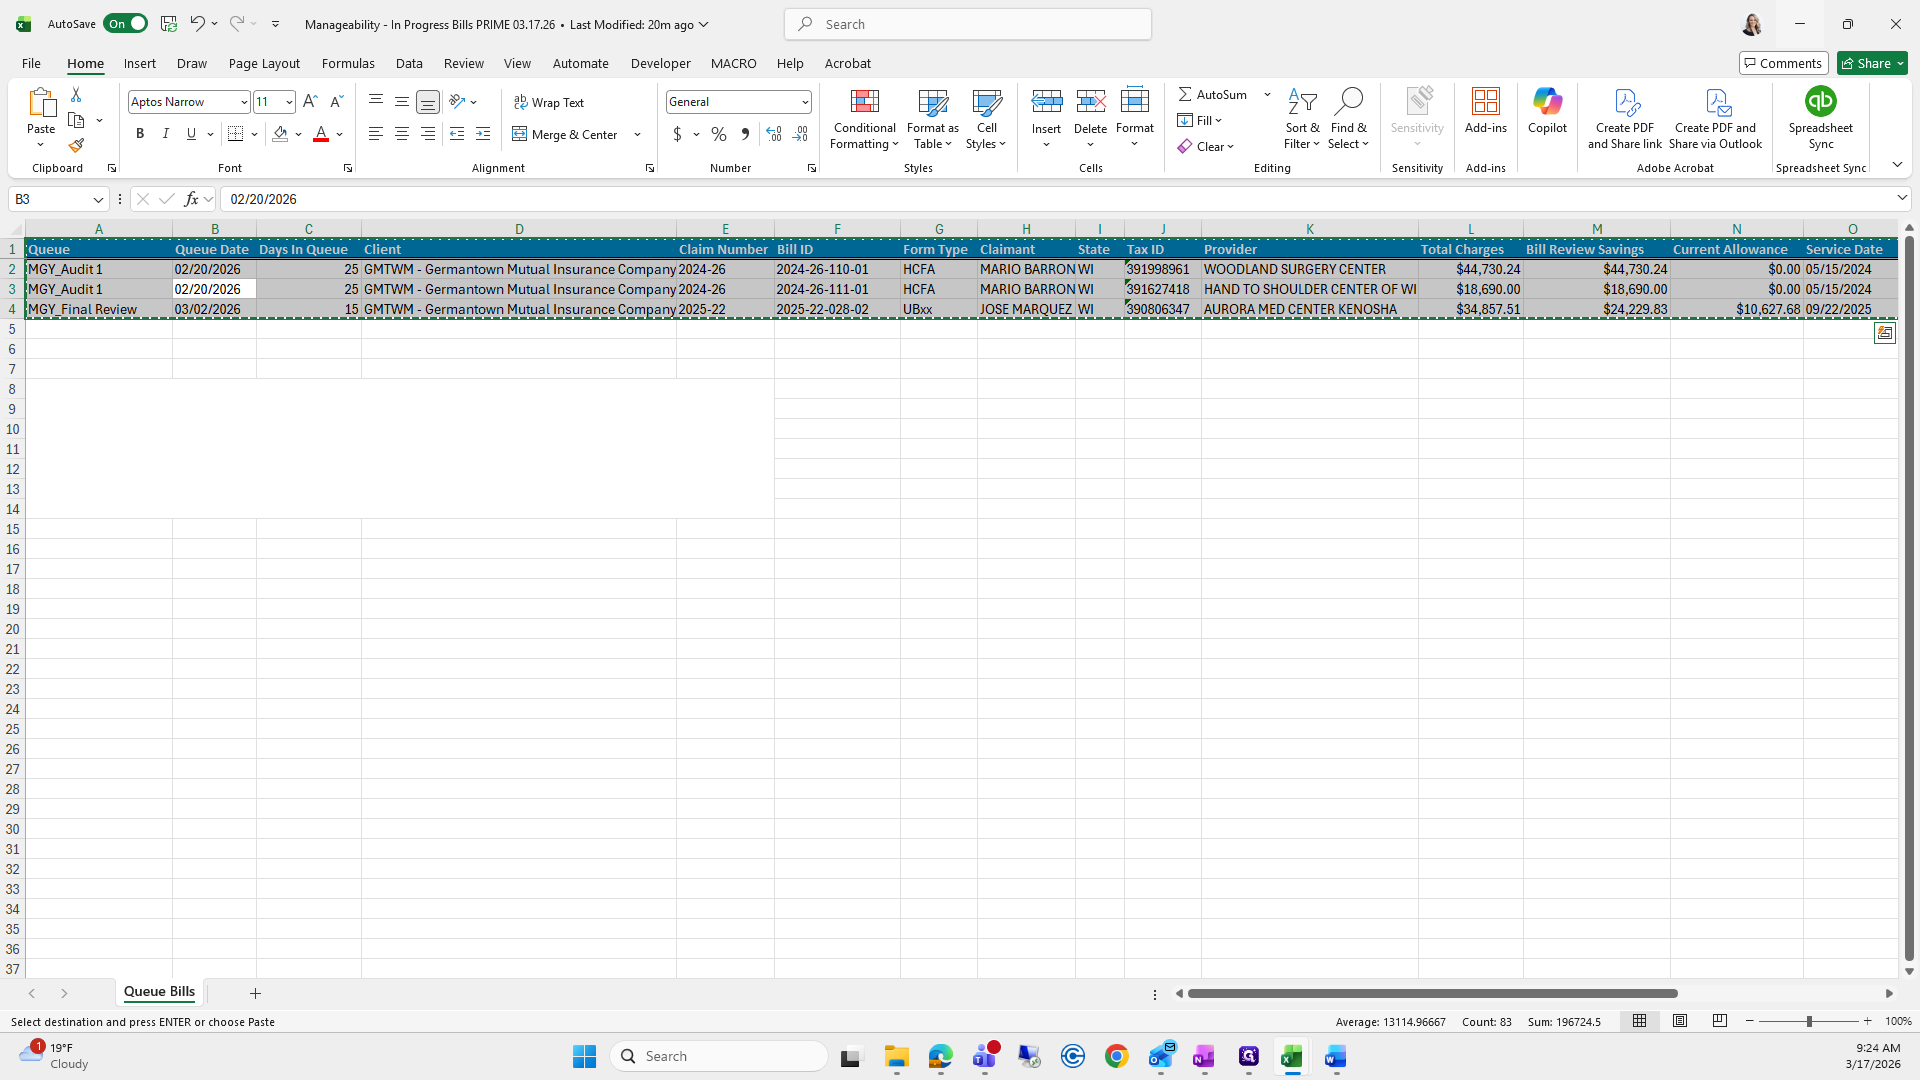Click the Spreadsheet Sync icon

coord(1820,102)
